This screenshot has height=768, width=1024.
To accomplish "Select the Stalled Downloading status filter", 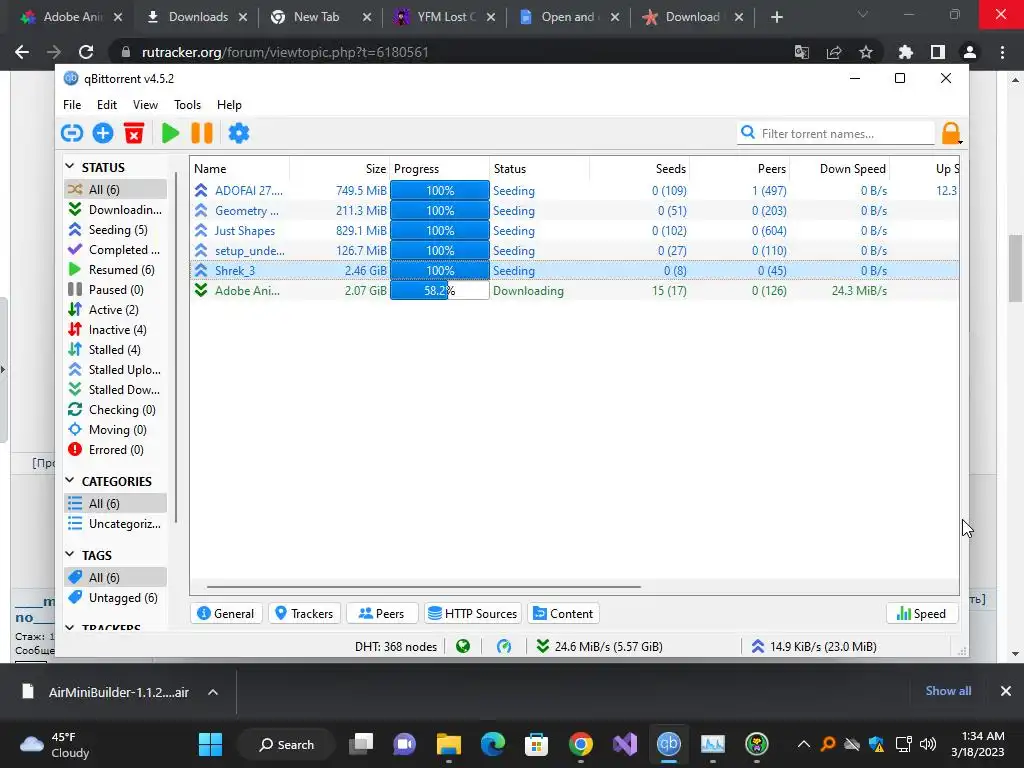I will [115, 390].
